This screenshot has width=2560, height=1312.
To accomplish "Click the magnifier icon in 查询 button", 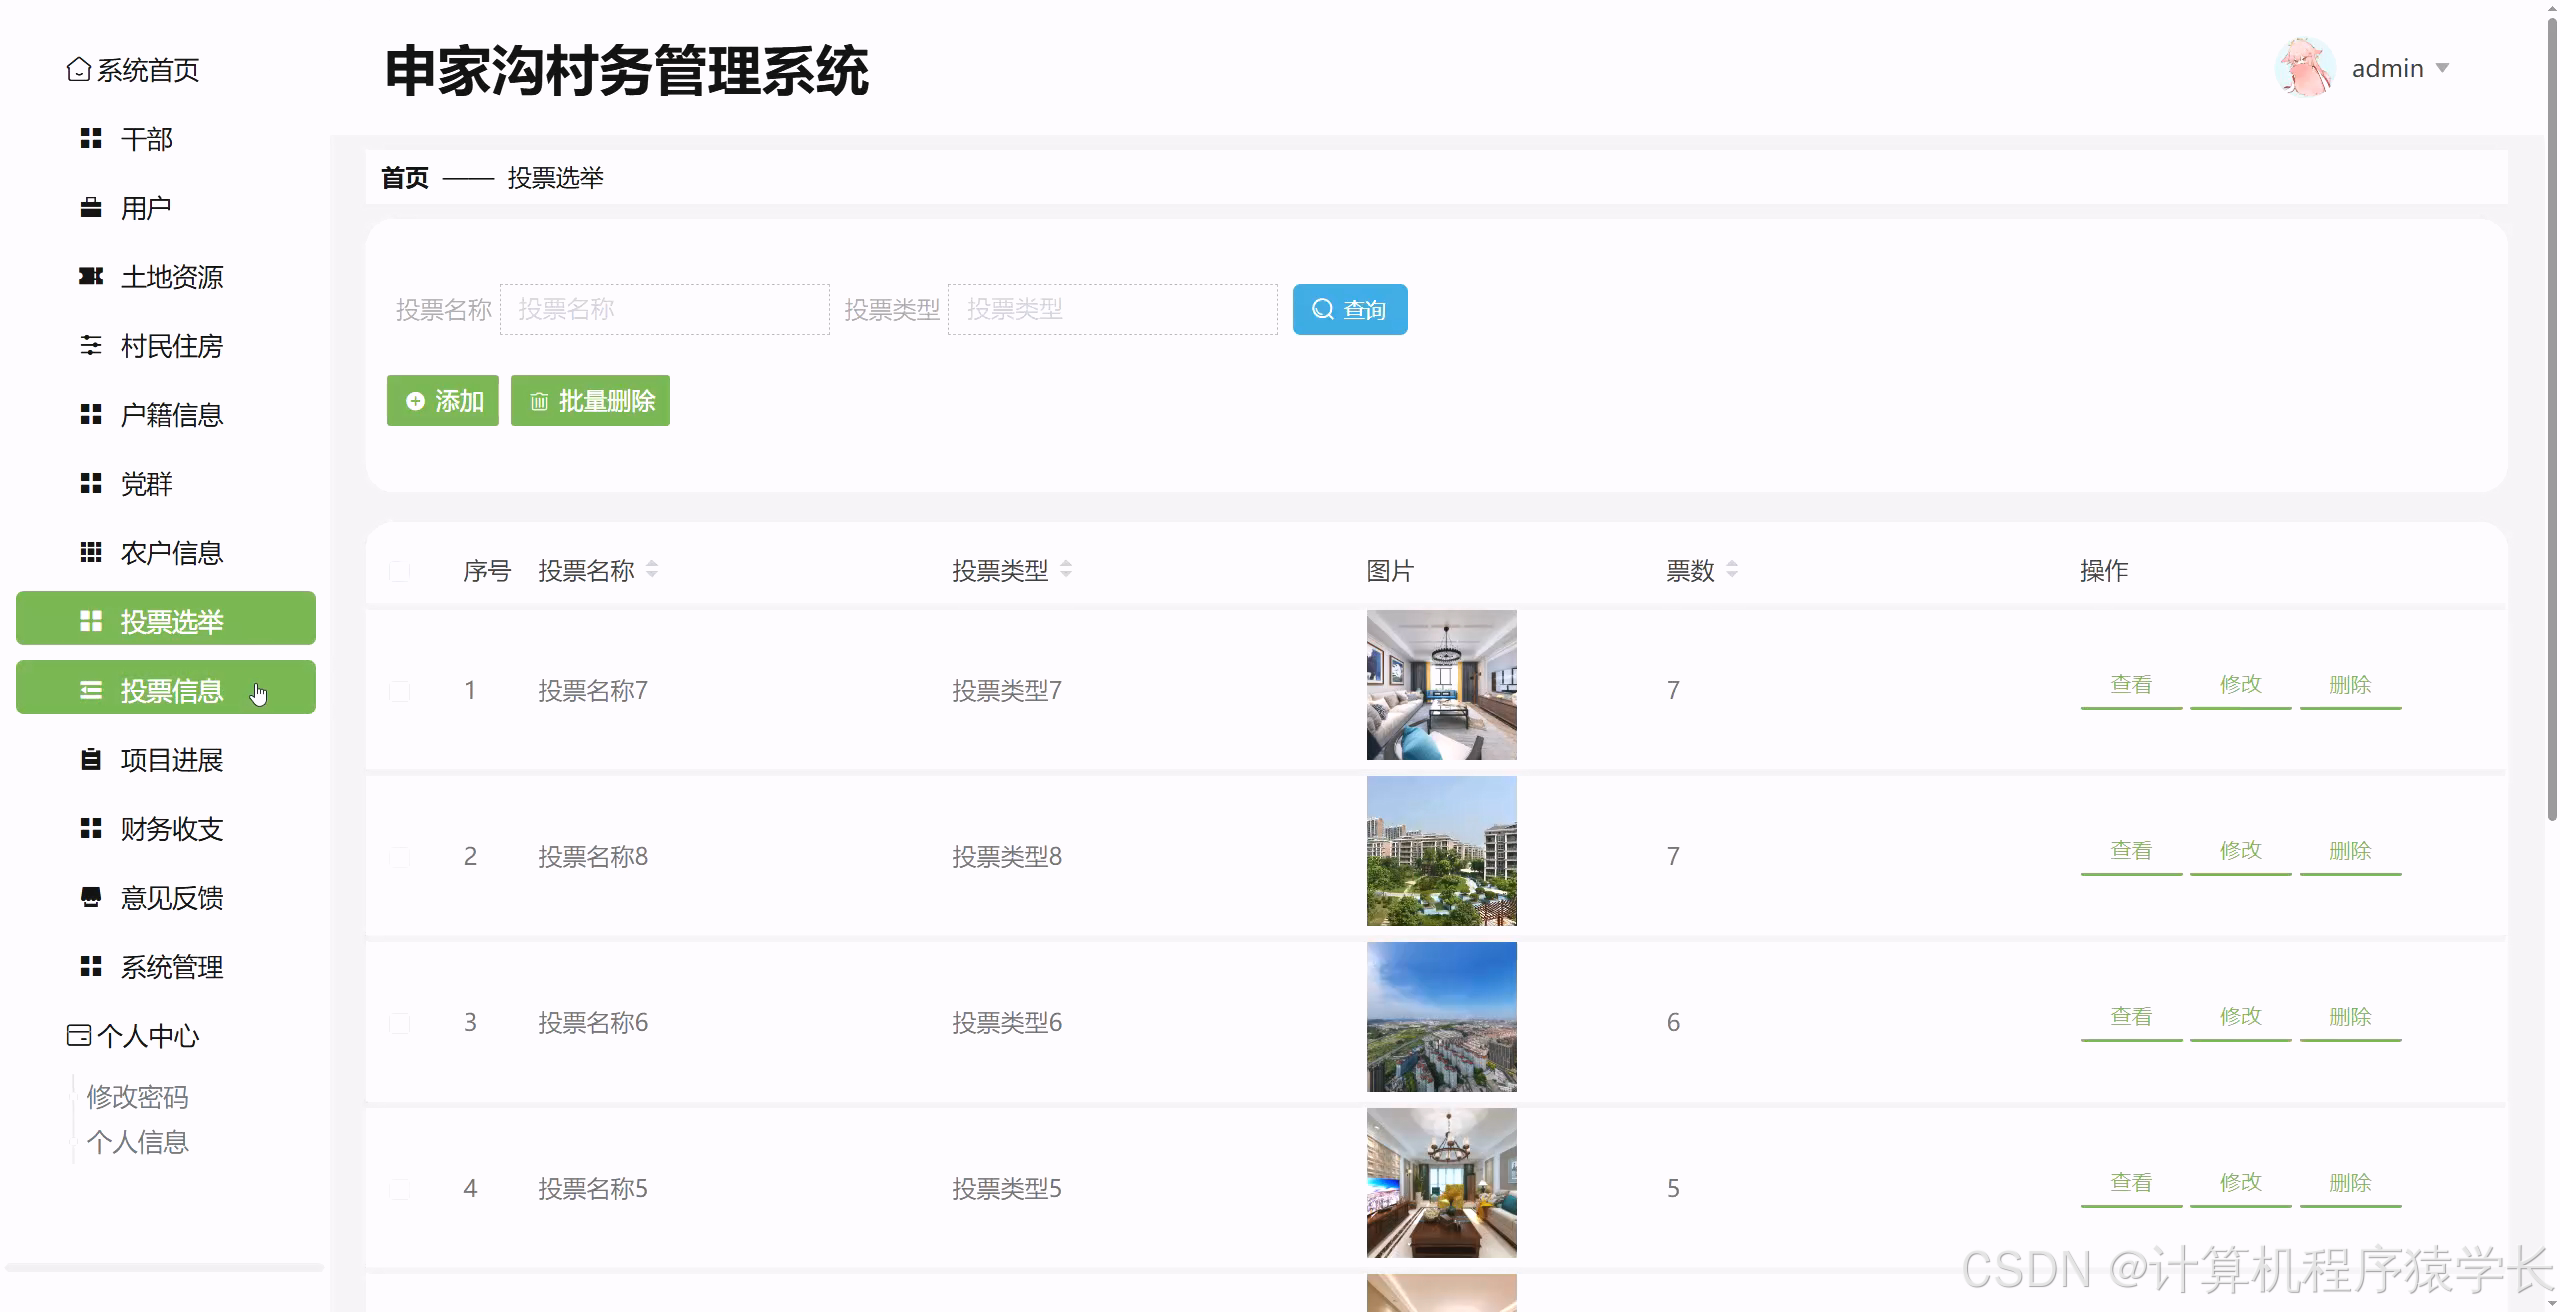I will [1322, 309].
